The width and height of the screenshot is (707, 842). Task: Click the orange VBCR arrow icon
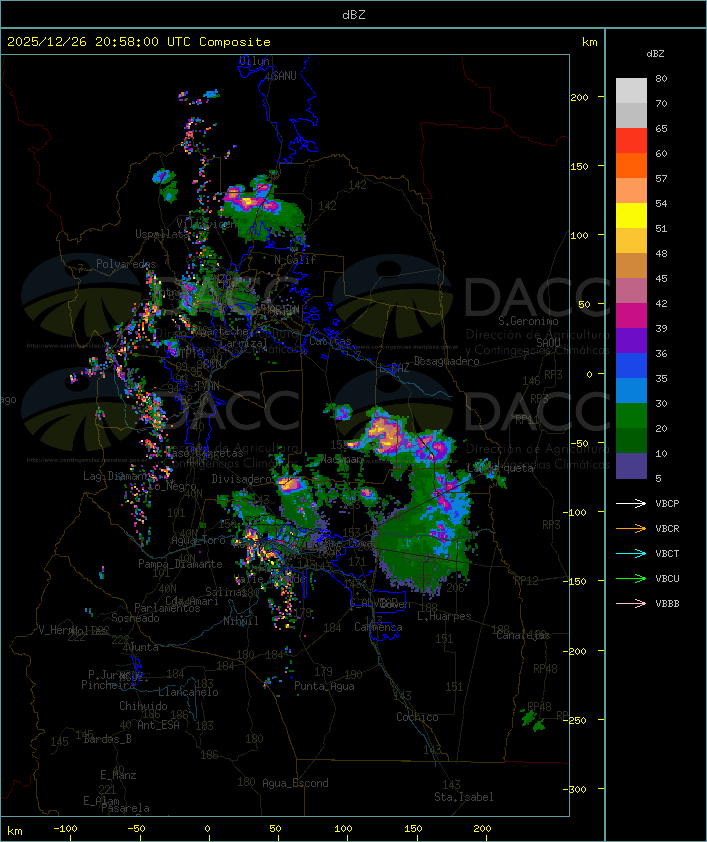(x=631, y=528)
